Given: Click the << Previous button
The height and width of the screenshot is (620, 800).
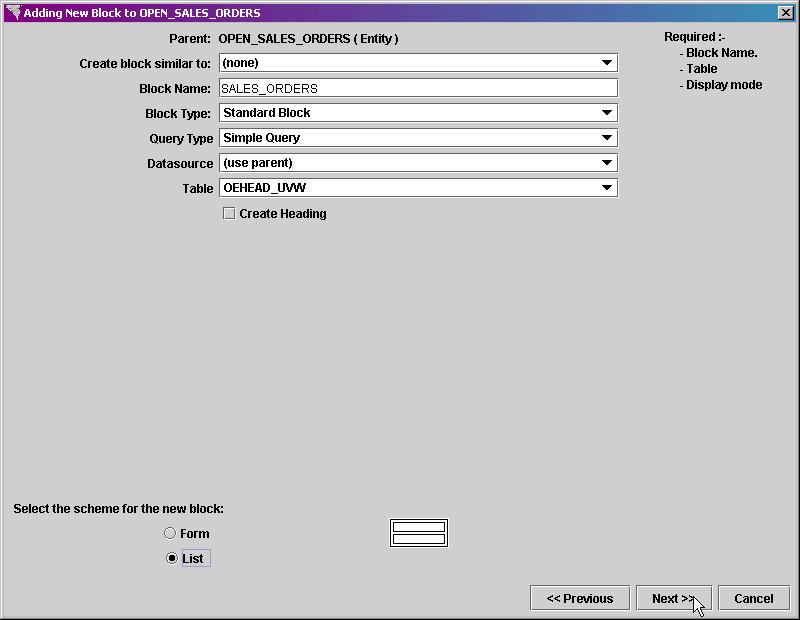Looking at the screenshot, I should 579,597.
